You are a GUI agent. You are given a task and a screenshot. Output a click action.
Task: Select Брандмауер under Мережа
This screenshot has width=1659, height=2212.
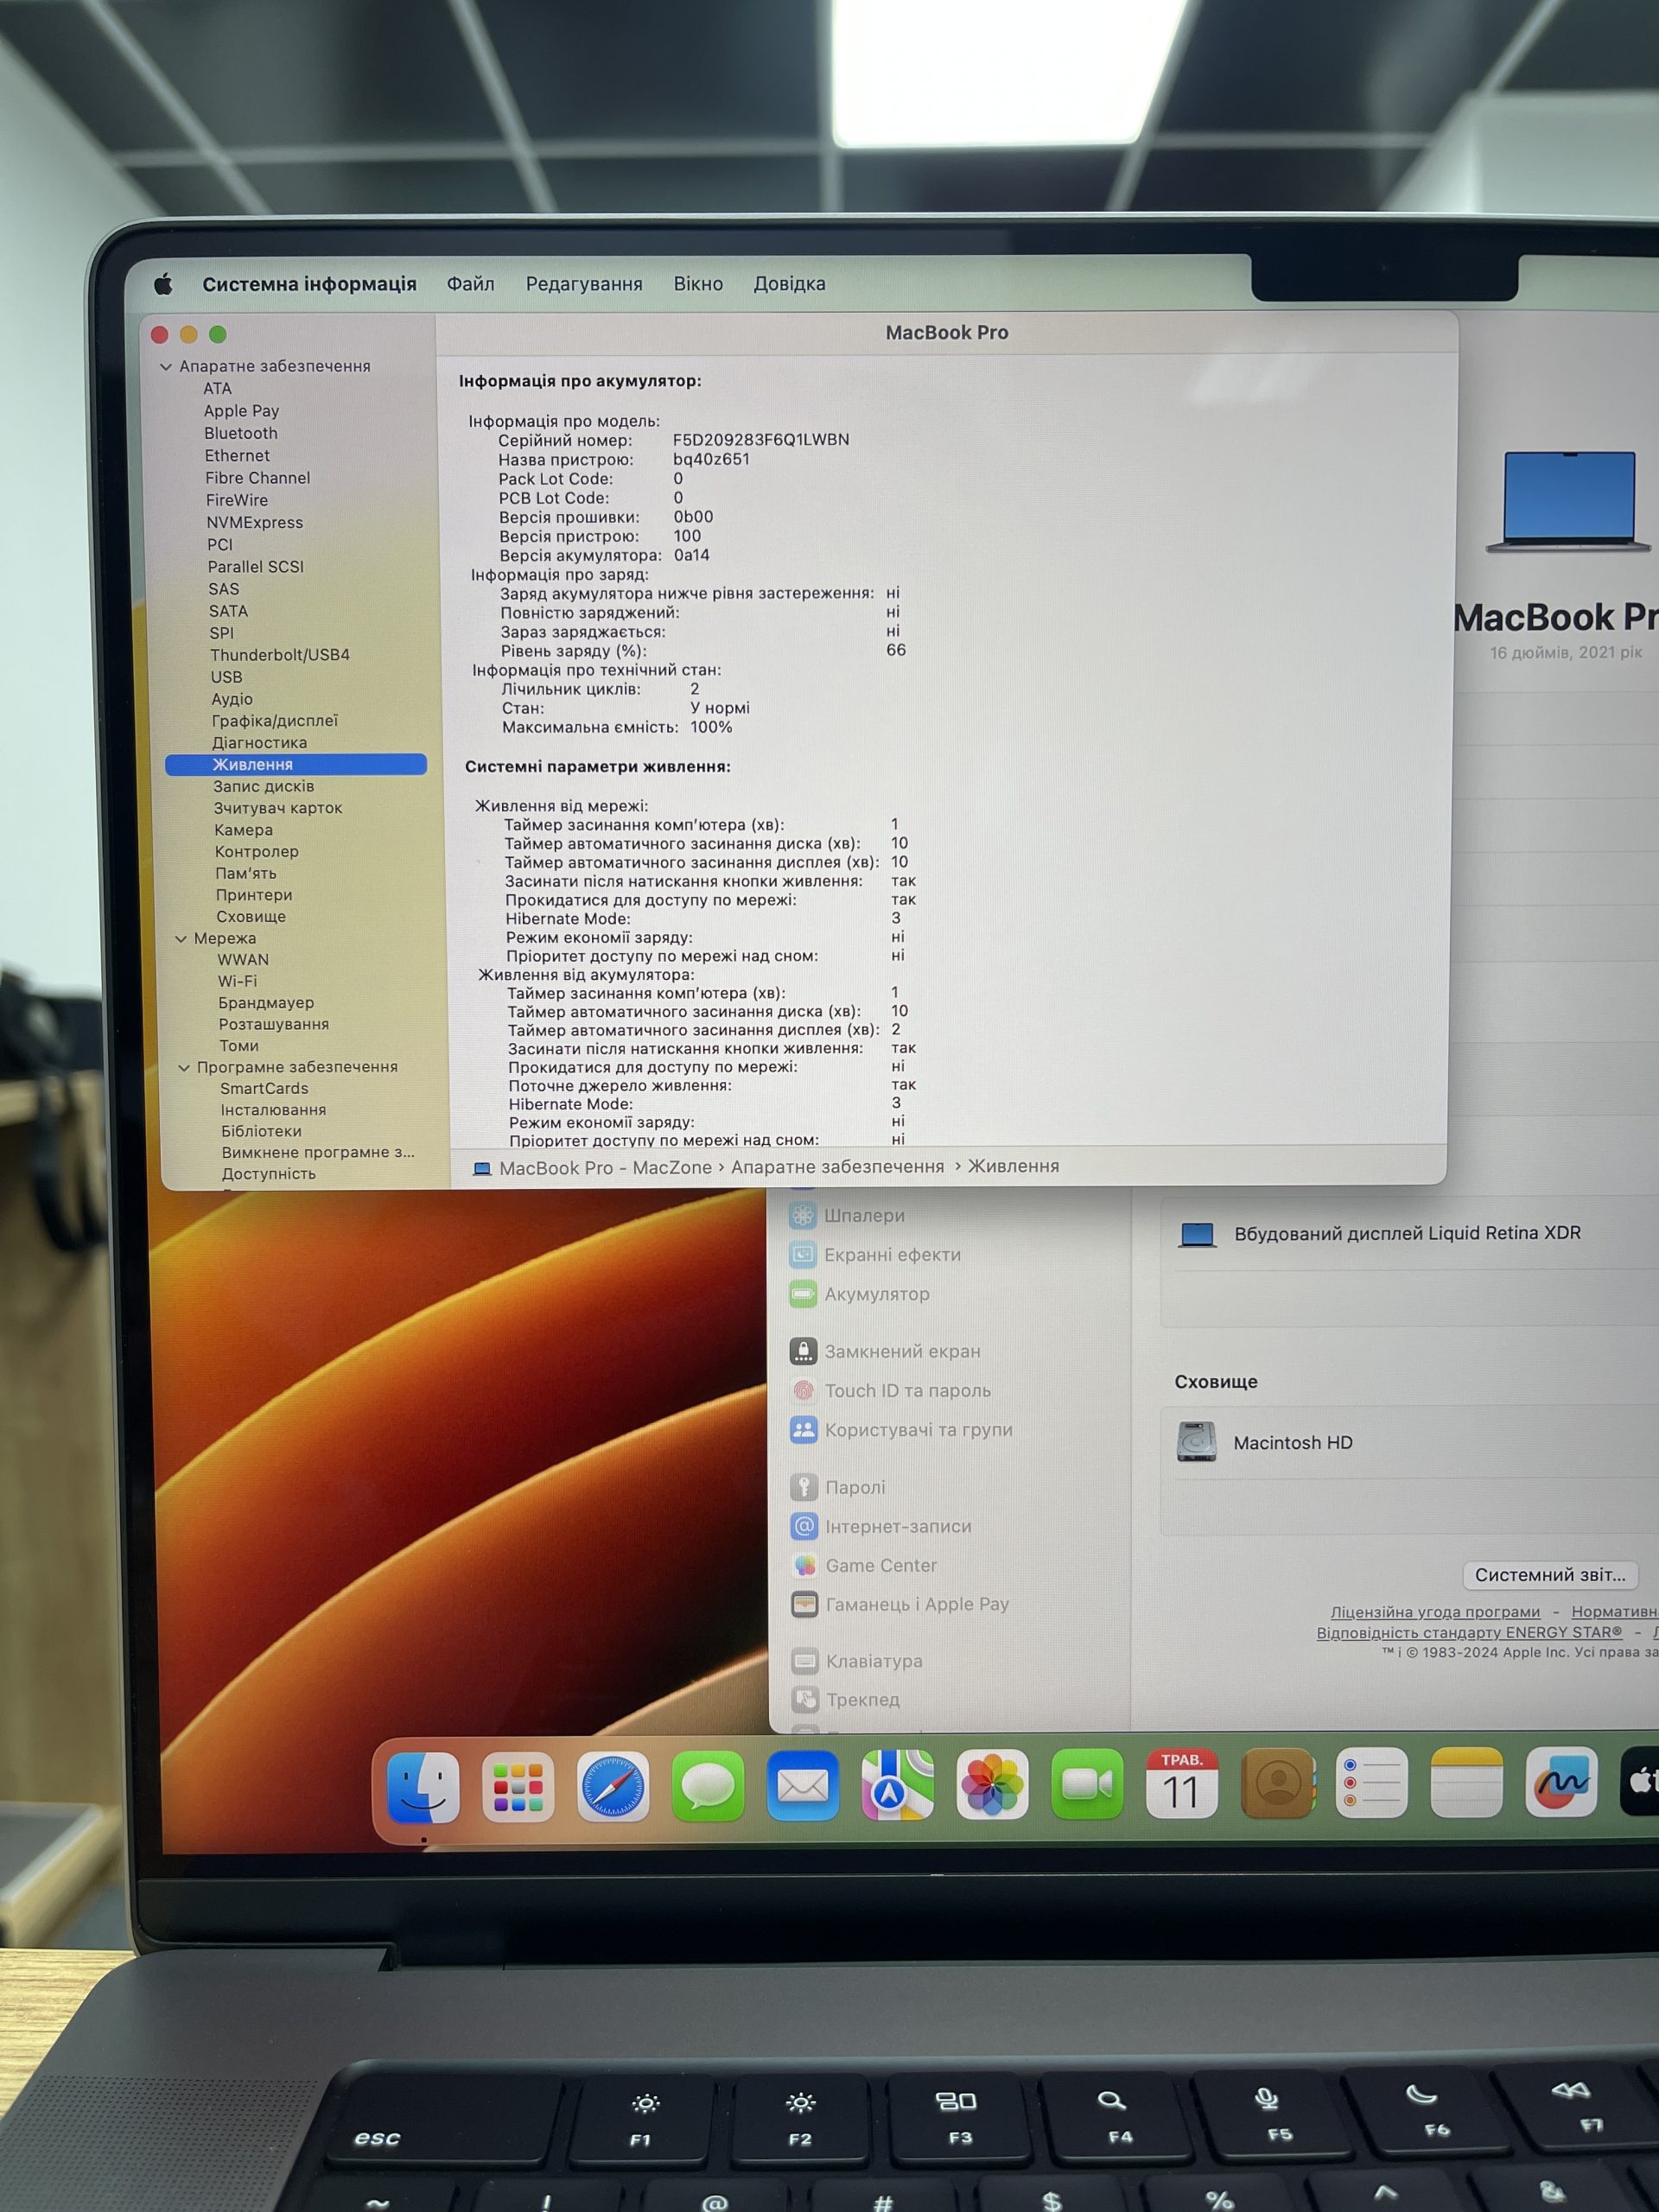coord(266,1003)
